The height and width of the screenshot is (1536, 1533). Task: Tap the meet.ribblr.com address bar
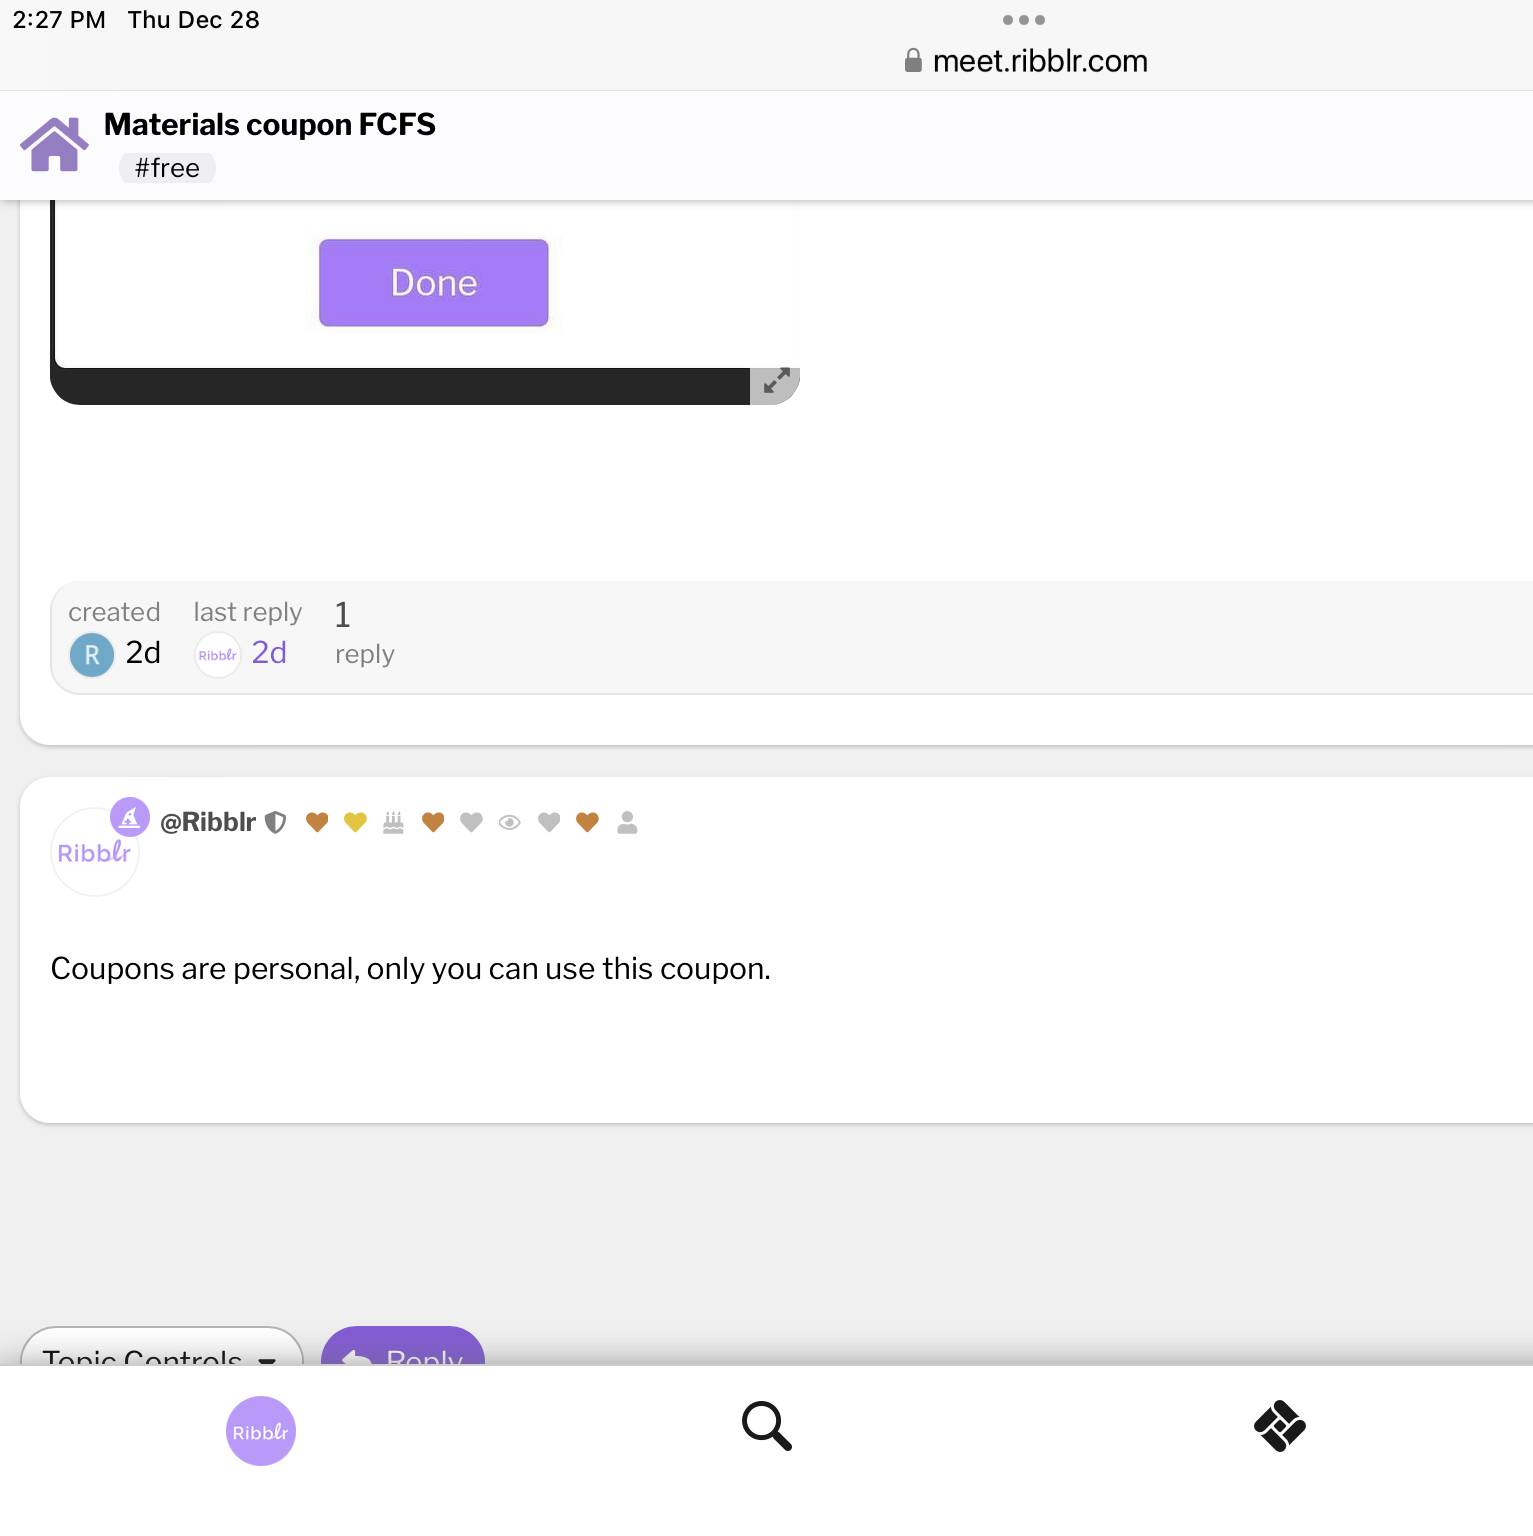1027,61
